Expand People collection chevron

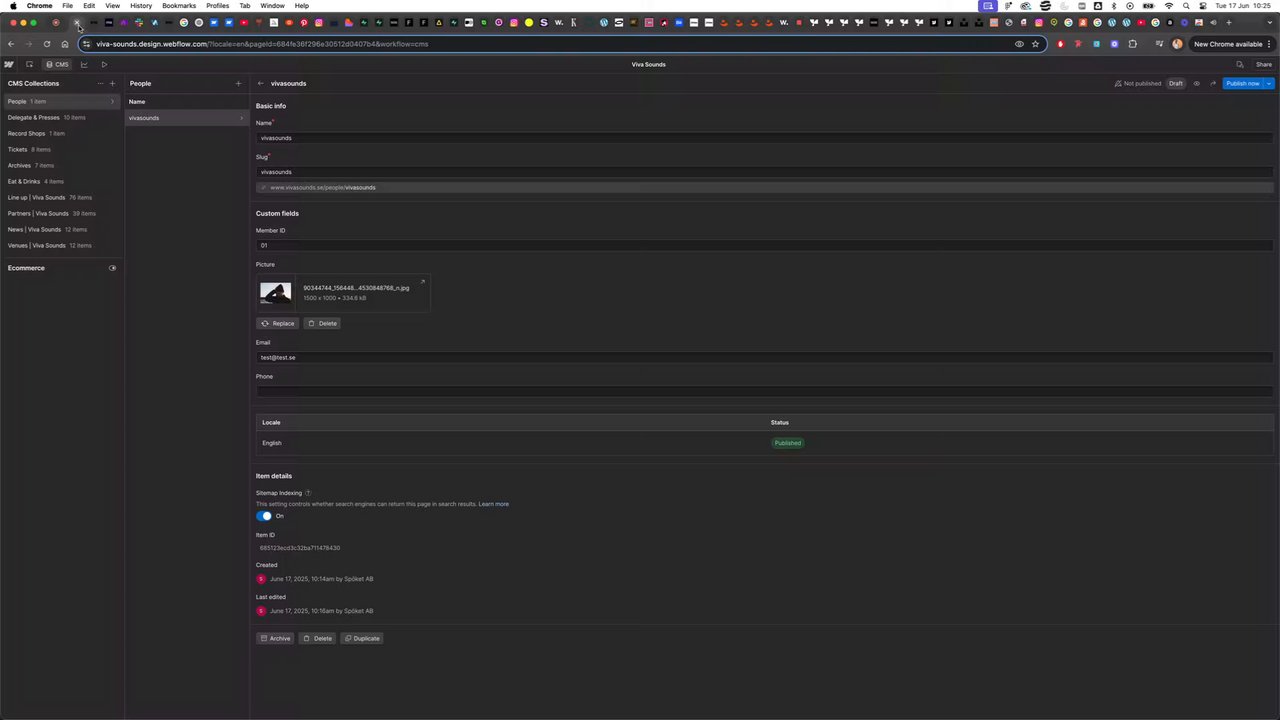point(112,102)
